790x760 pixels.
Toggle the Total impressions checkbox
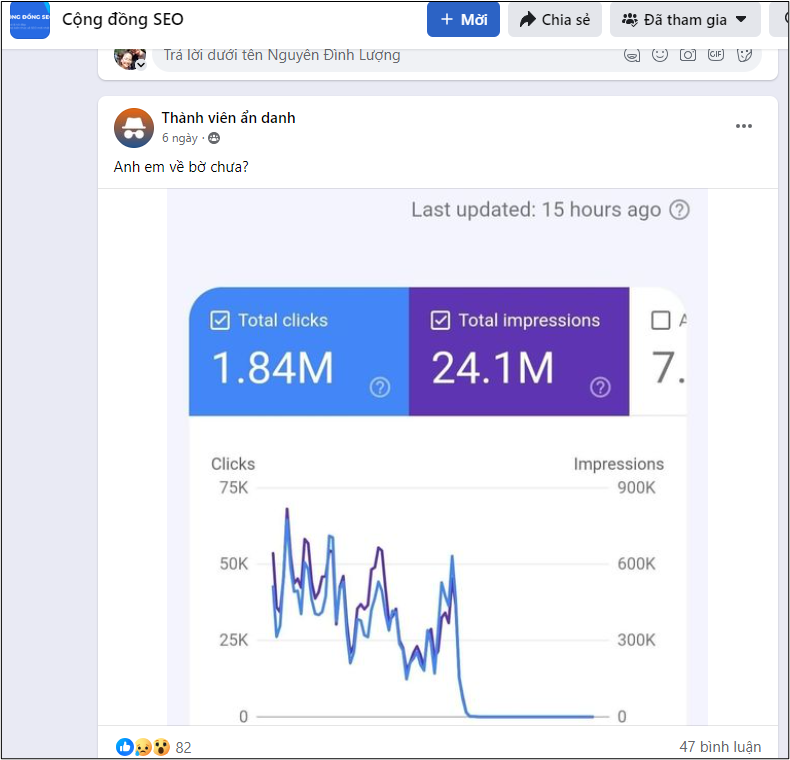tap(440, 321)
